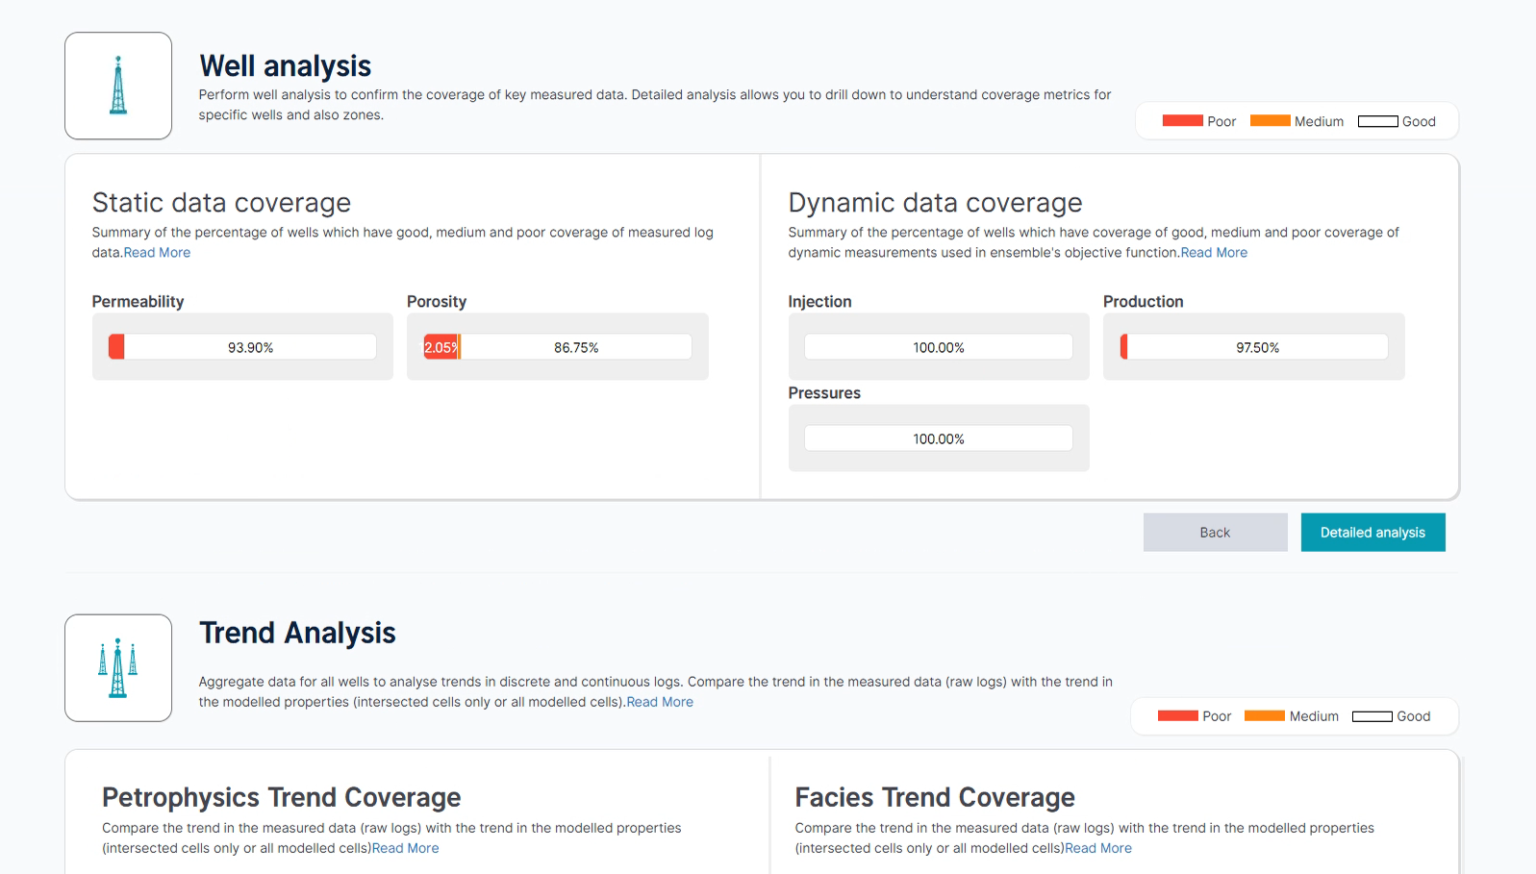
Task: Select the Production 97.50% coverage bar
Action: coord(1254,347)
